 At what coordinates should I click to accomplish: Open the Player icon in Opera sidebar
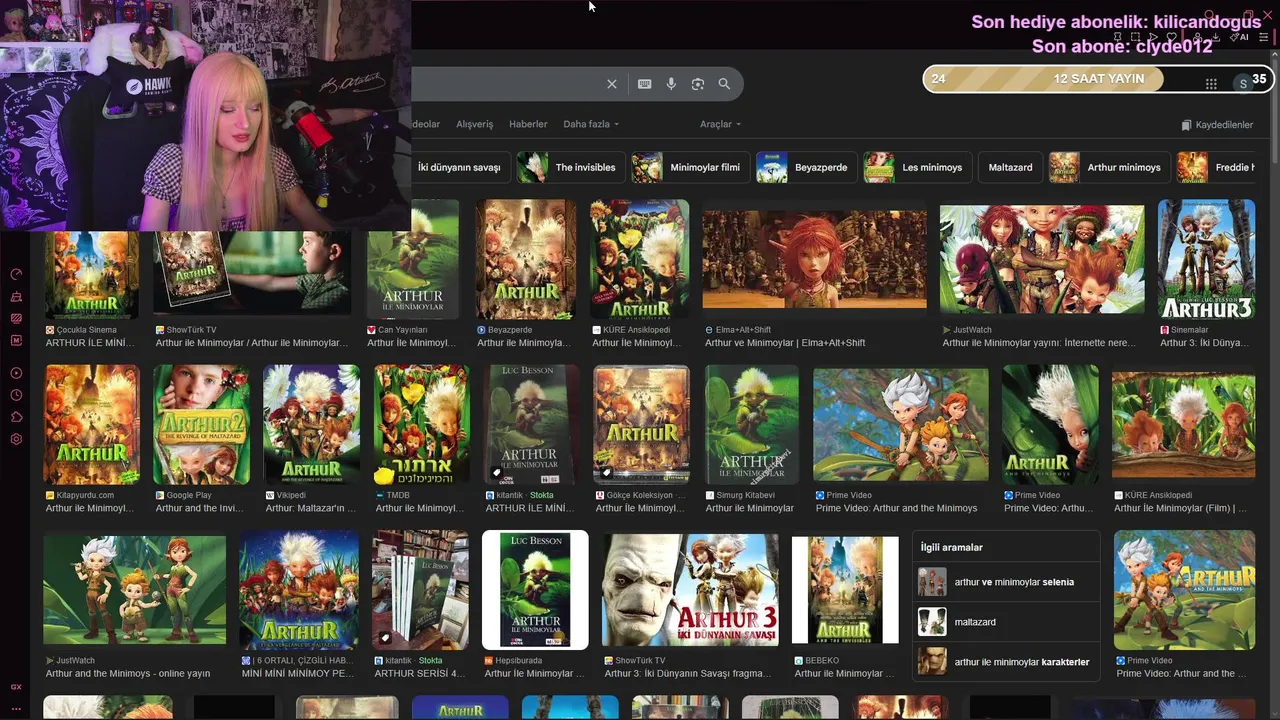tap(16, 373)
